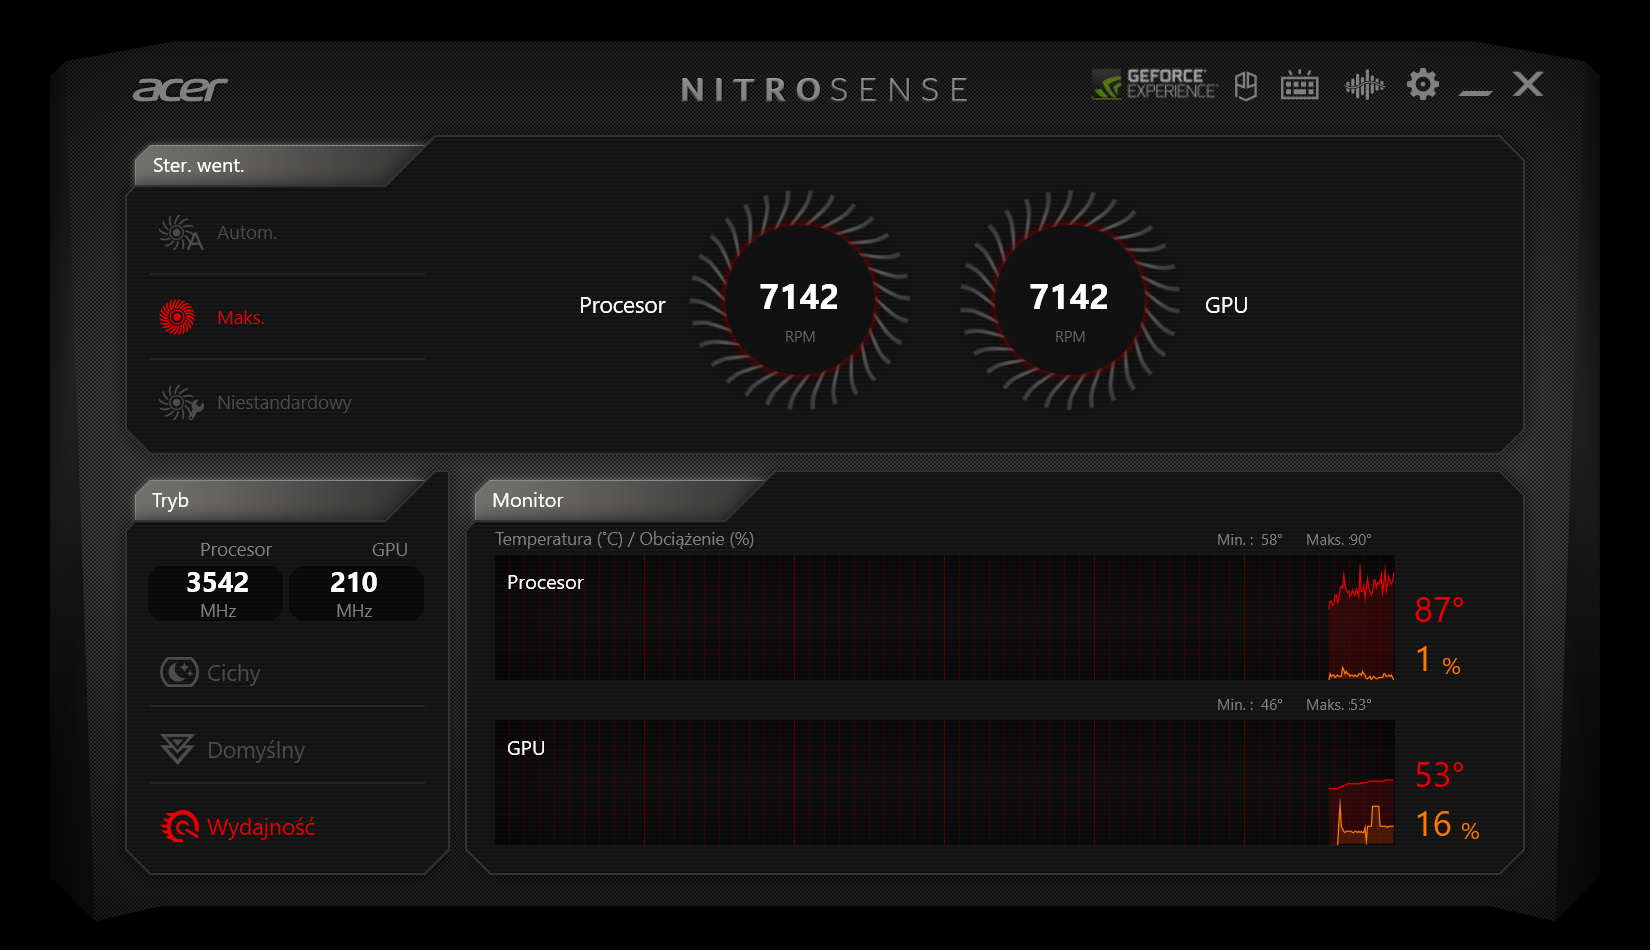Click the Monitor panel header

click(x=620, y=501)
